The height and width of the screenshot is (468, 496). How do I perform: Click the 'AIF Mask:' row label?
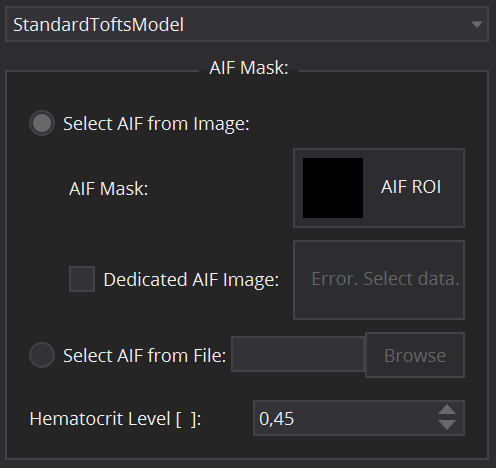[x=109, y=189]
